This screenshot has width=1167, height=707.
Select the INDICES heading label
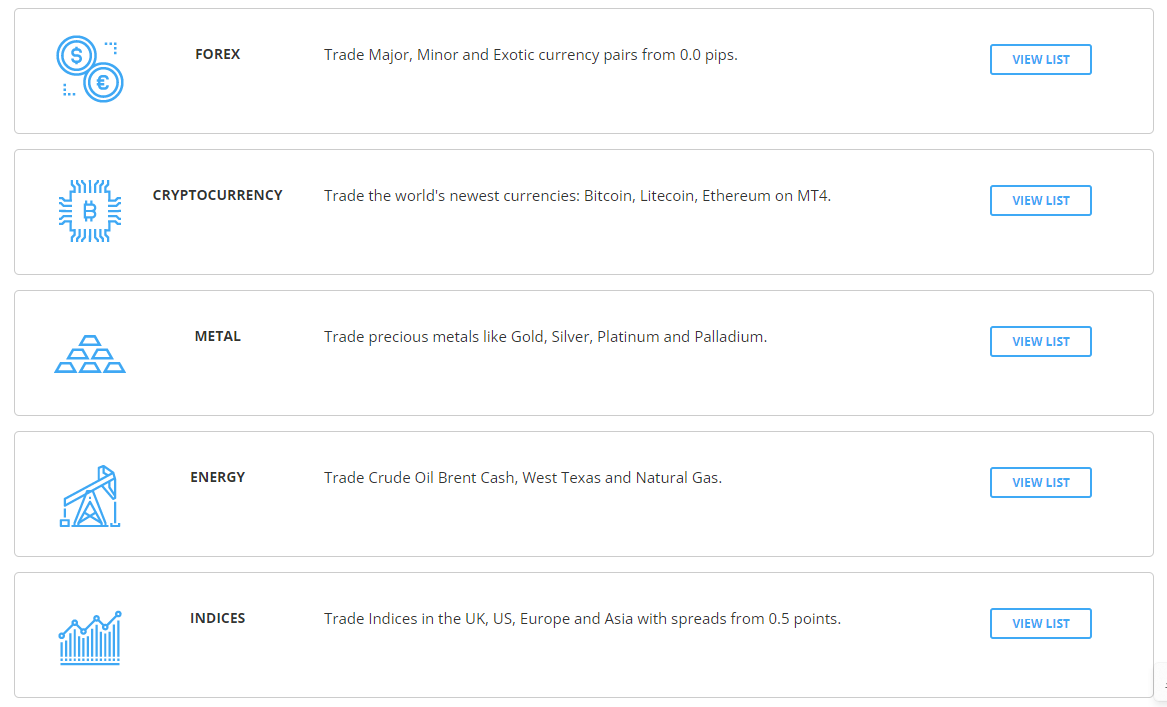(x=218, y=618)
